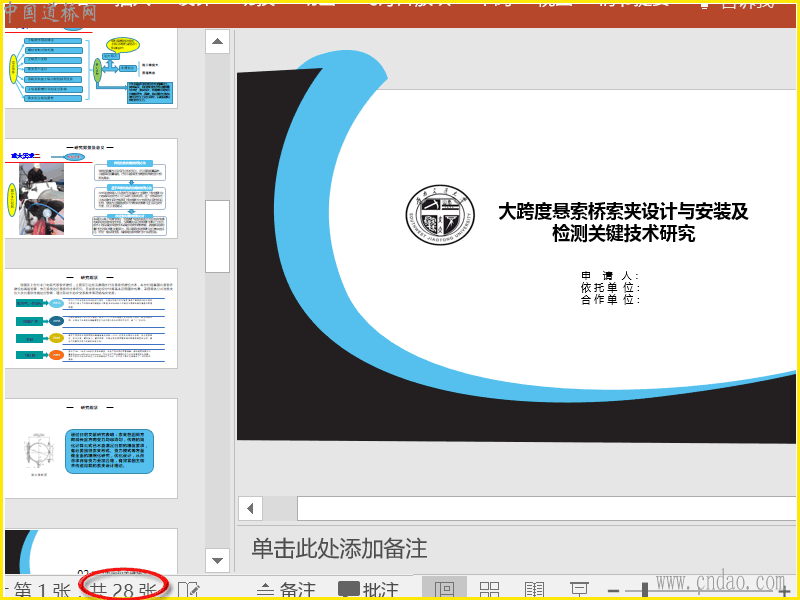Screen dimensions: 800x600
Task: Click the zoom out minus button
Action: pos(614,591)
